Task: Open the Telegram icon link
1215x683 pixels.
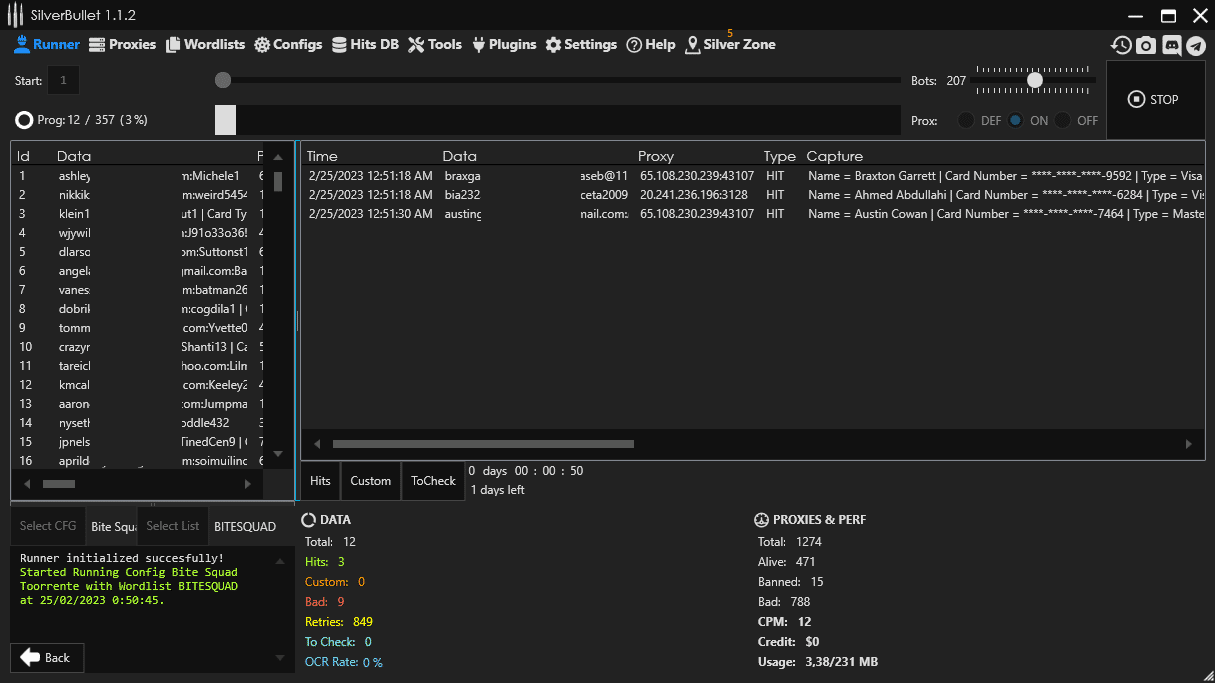Action: [x=1195, y=46]
